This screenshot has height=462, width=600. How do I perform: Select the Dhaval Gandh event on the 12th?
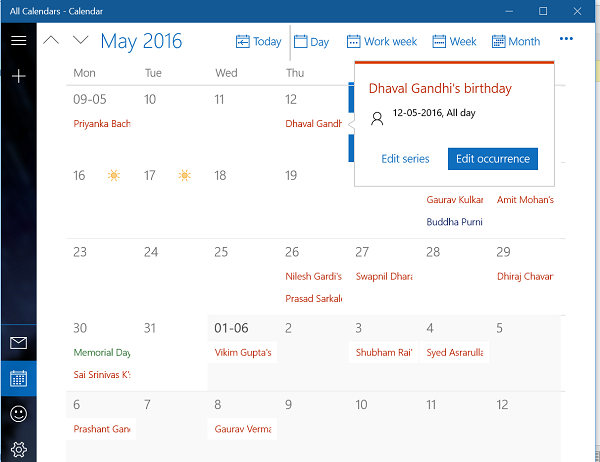pos(314,124)
